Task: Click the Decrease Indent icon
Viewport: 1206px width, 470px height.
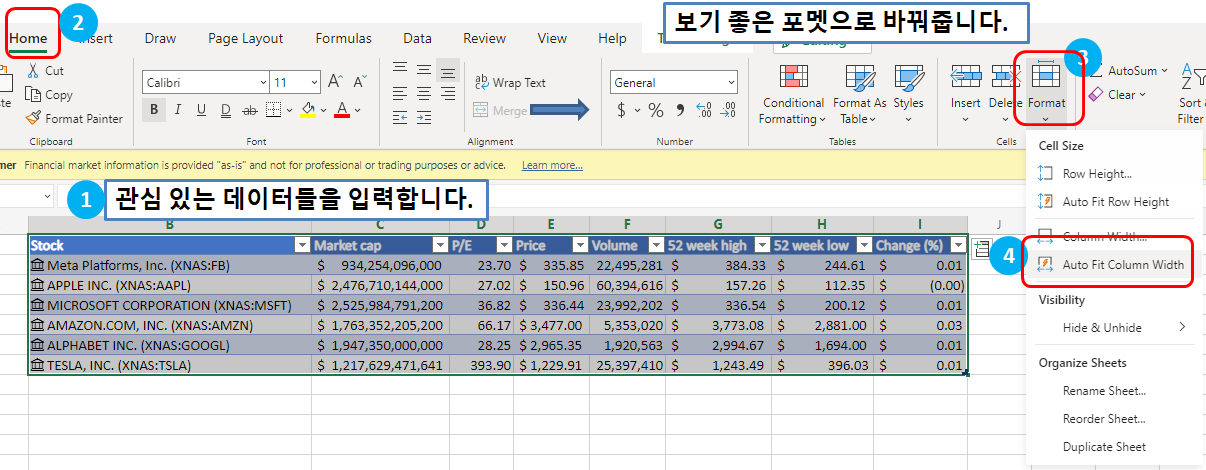Action: (400, 116)
